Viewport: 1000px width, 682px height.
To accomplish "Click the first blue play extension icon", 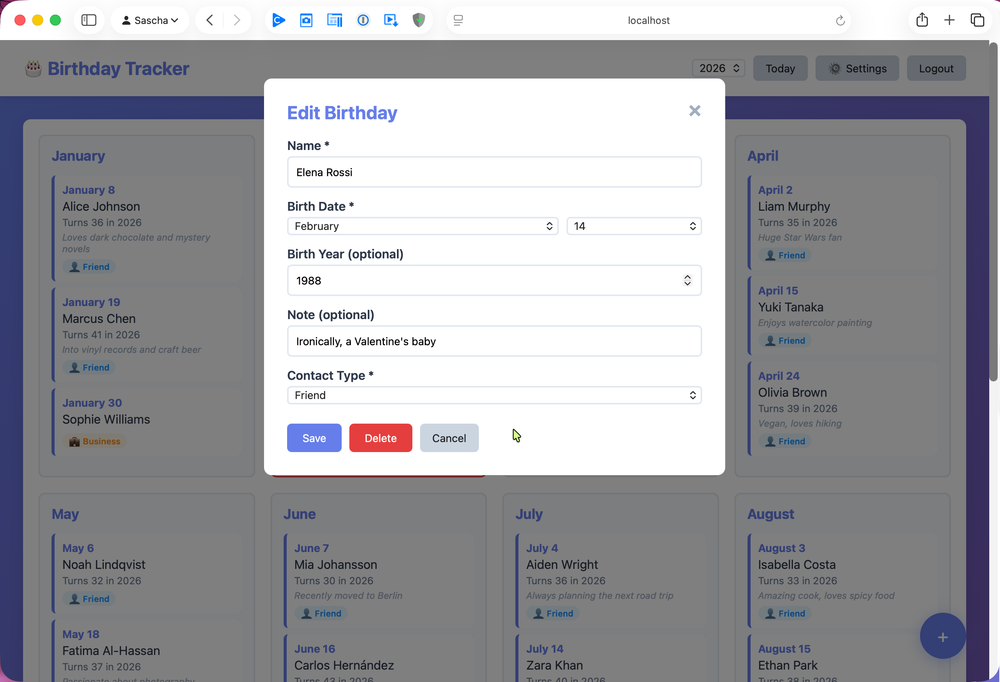I will [278, 20].
